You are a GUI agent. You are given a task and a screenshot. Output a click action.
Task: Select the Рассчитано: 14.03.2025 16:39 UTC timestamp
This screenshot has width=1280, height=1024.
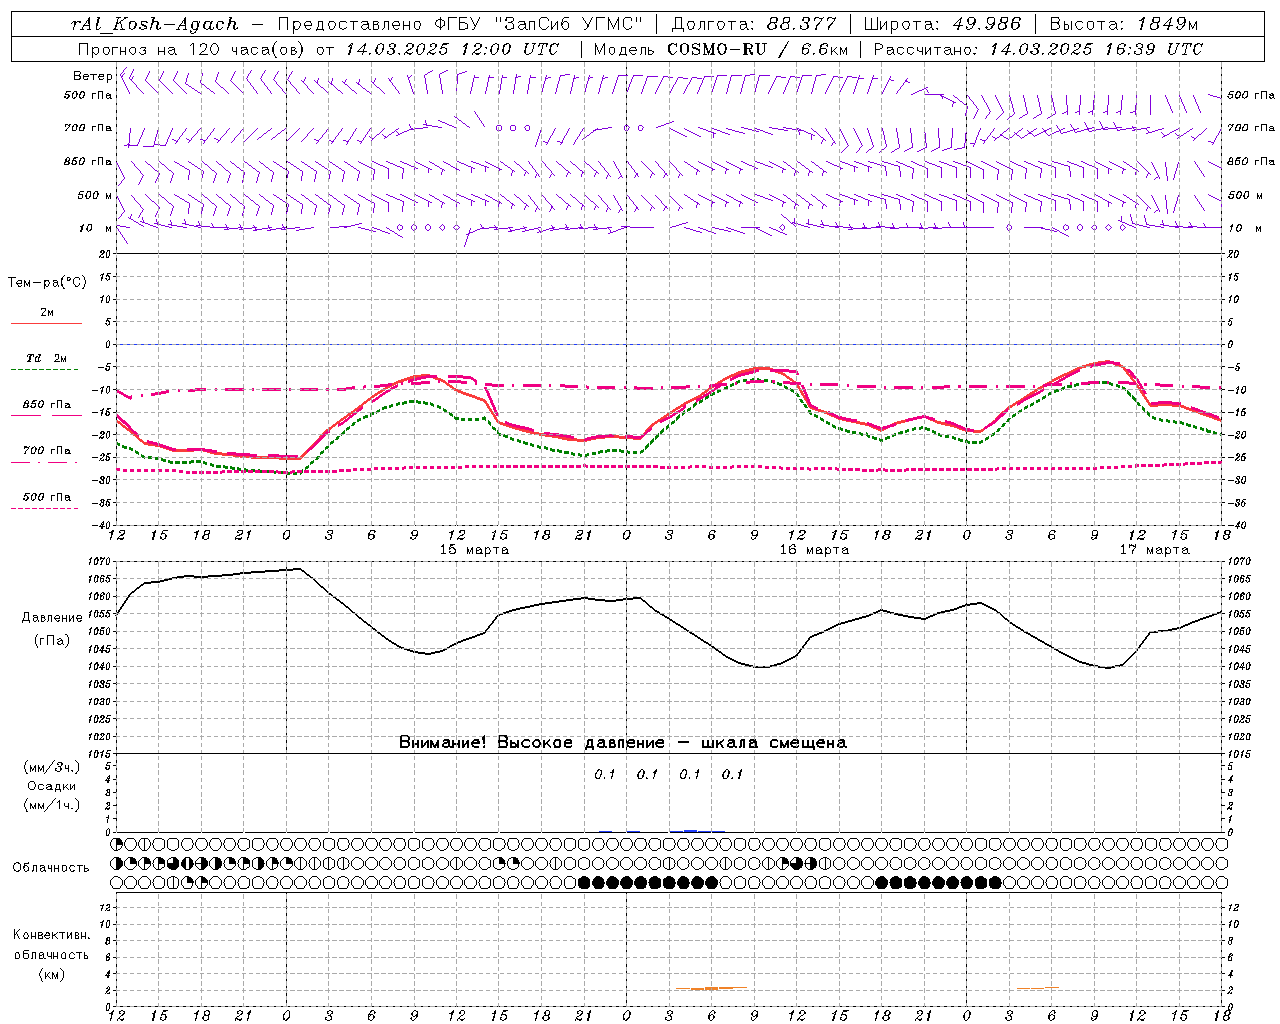pos(1038,49)
